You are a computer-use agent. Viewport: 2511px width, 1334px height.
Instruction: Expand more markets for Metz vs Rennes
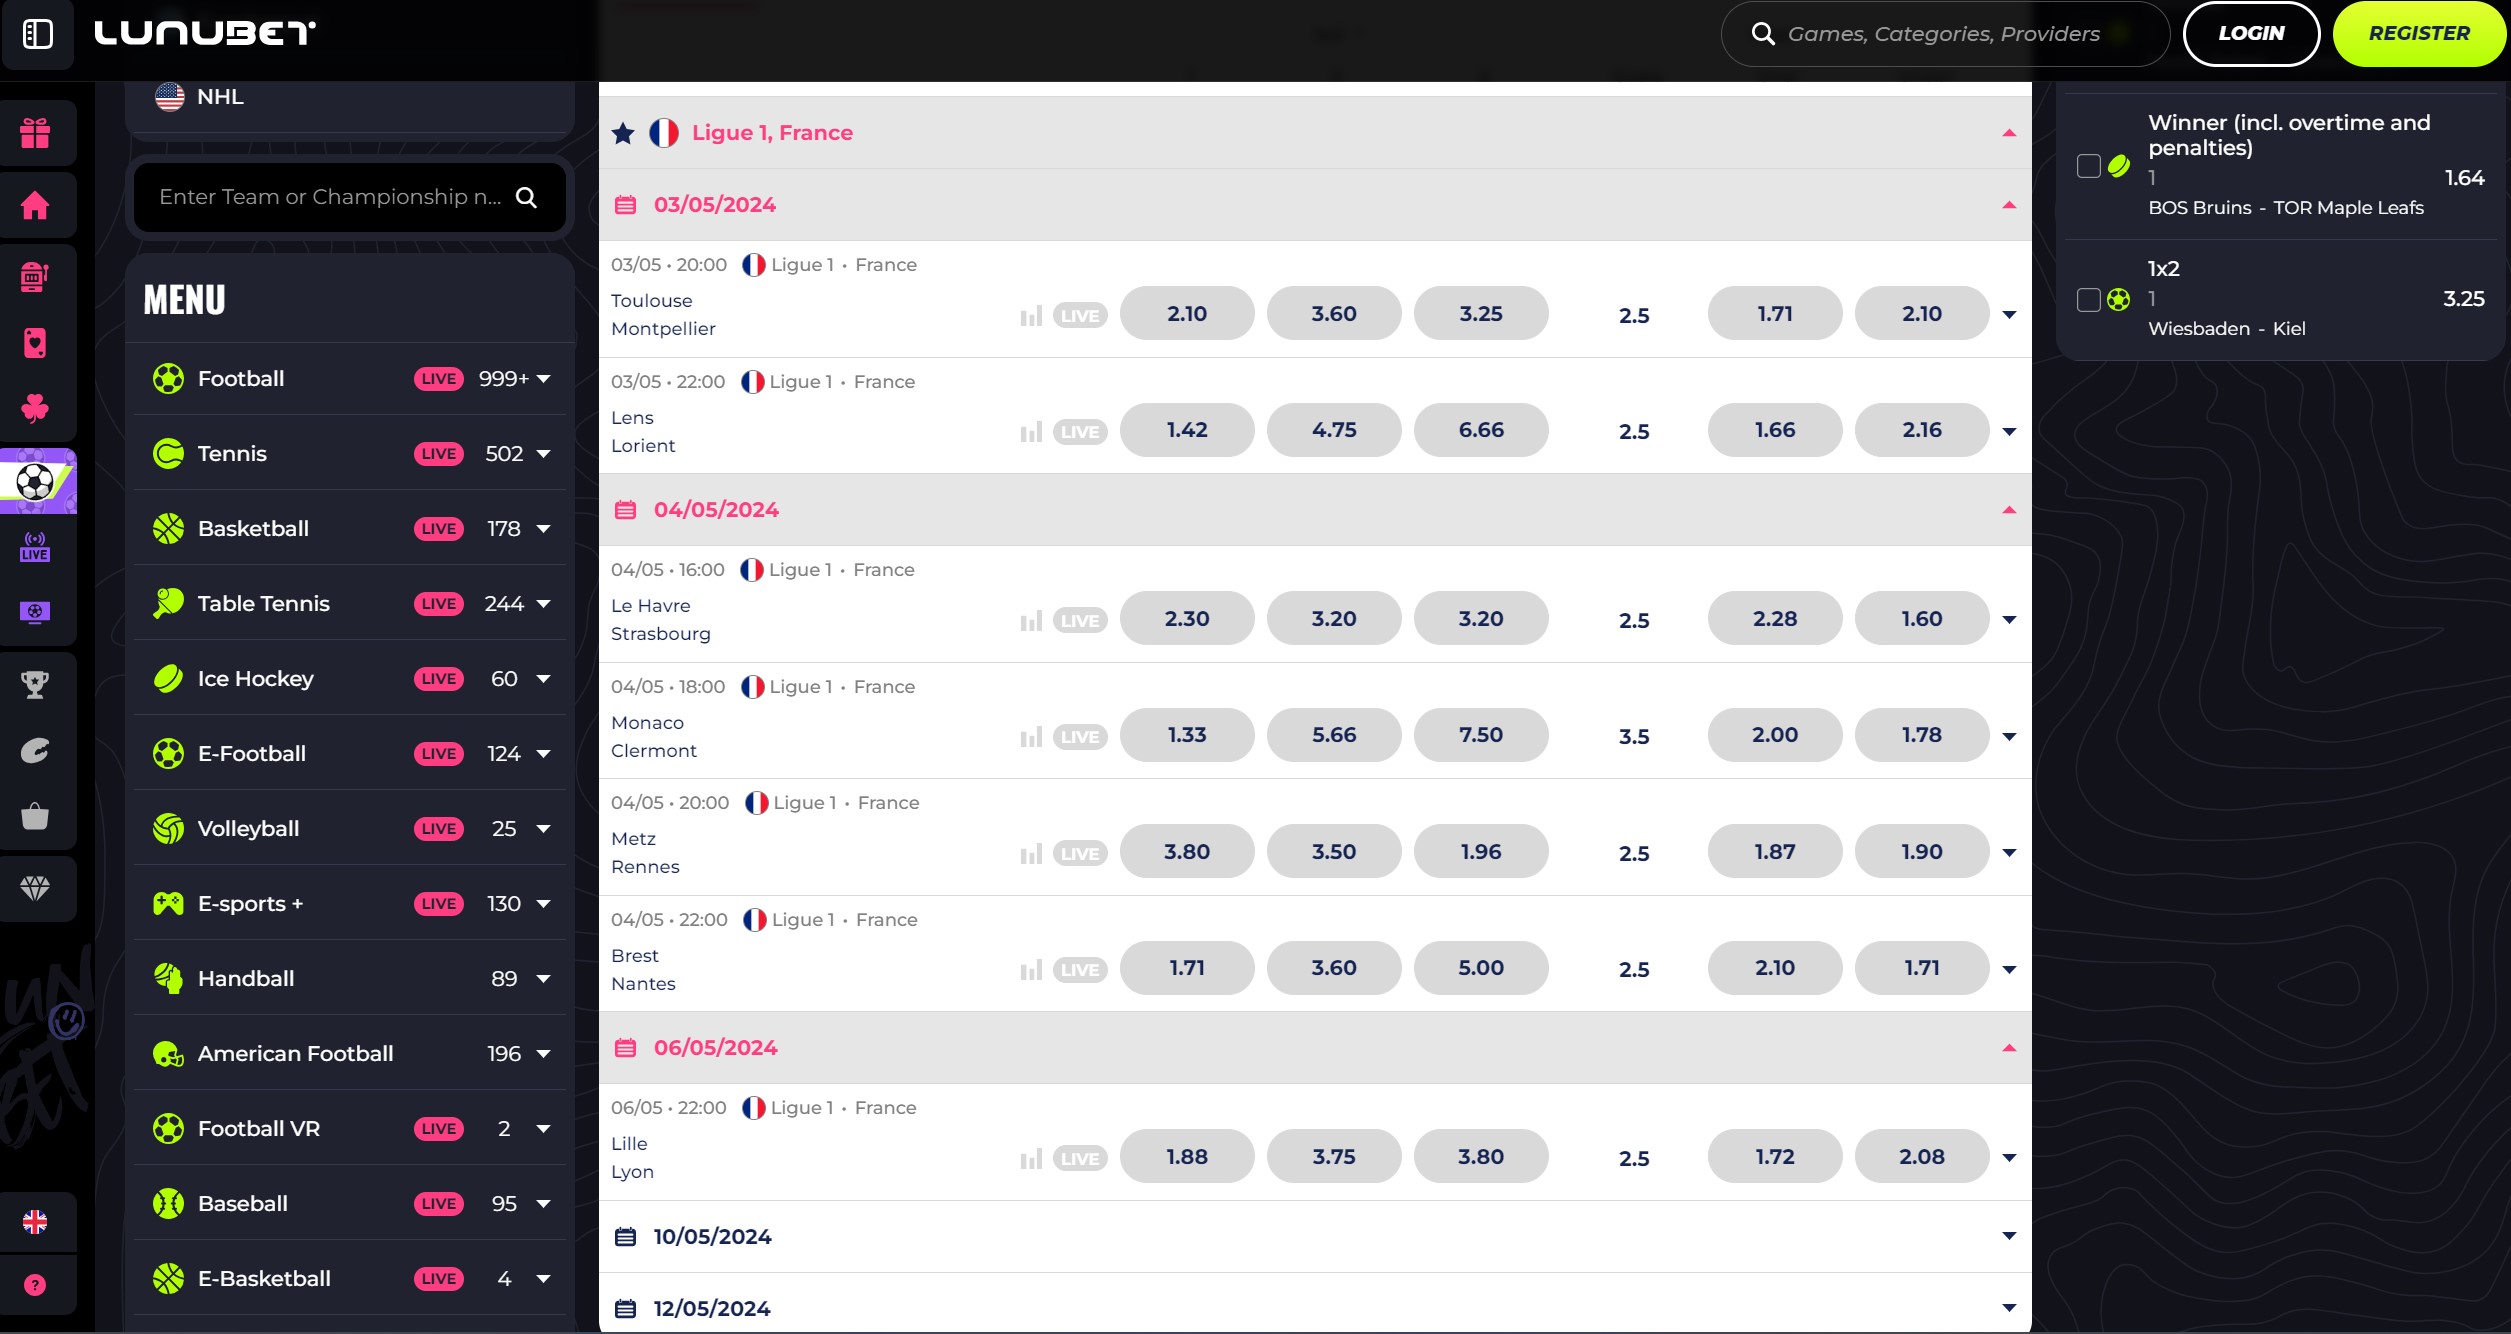(x=2009, y=853)
